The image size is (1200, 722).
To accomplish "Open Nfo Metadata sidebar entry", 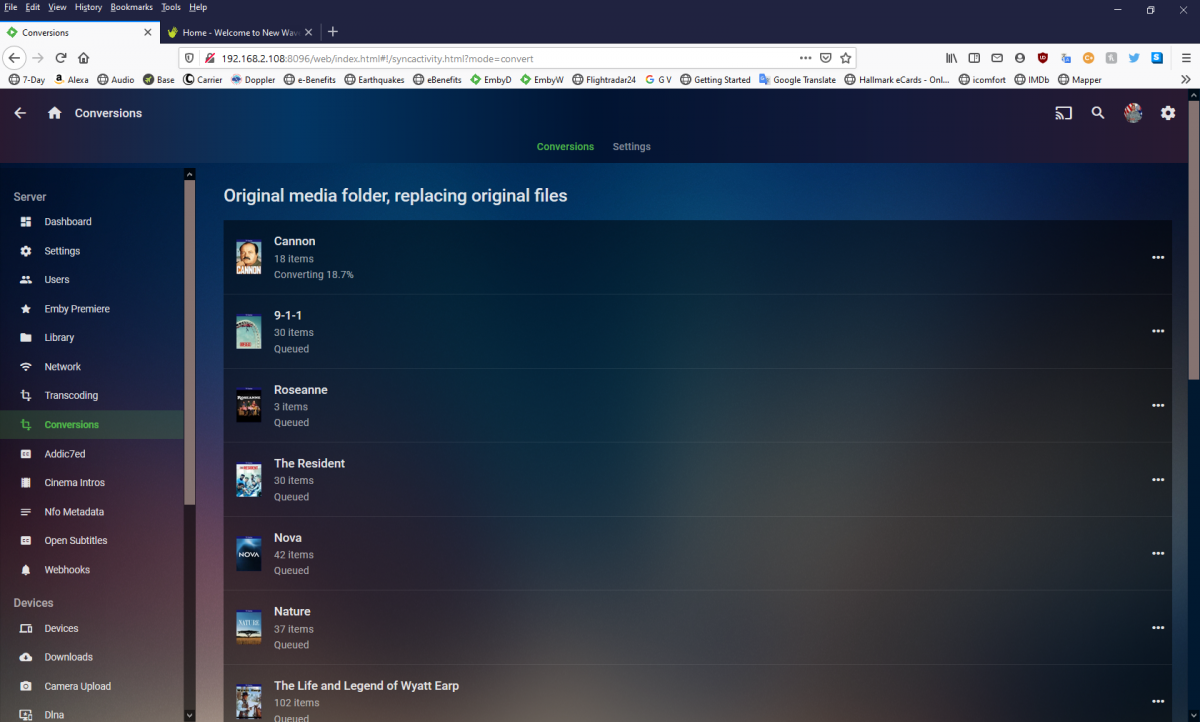I will [x=92, y=512].
